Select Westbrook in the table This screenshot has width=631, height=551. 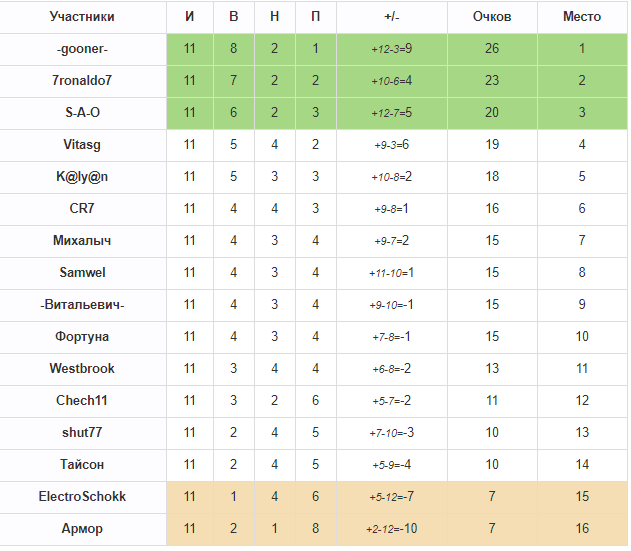(82, 368)
